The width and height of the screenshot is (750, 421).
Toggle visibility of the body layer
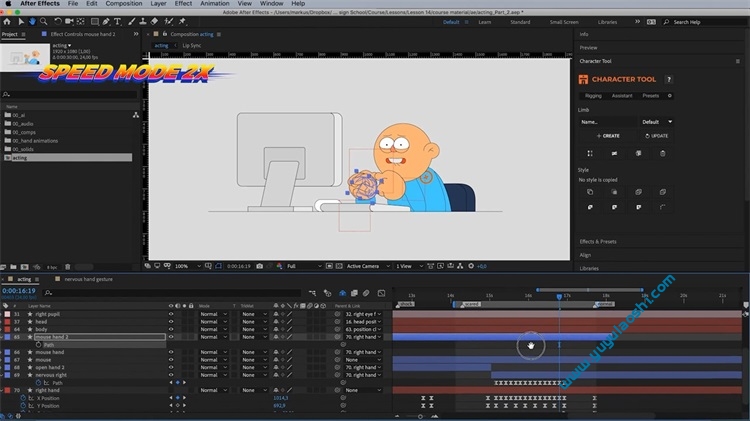point(171,329)
